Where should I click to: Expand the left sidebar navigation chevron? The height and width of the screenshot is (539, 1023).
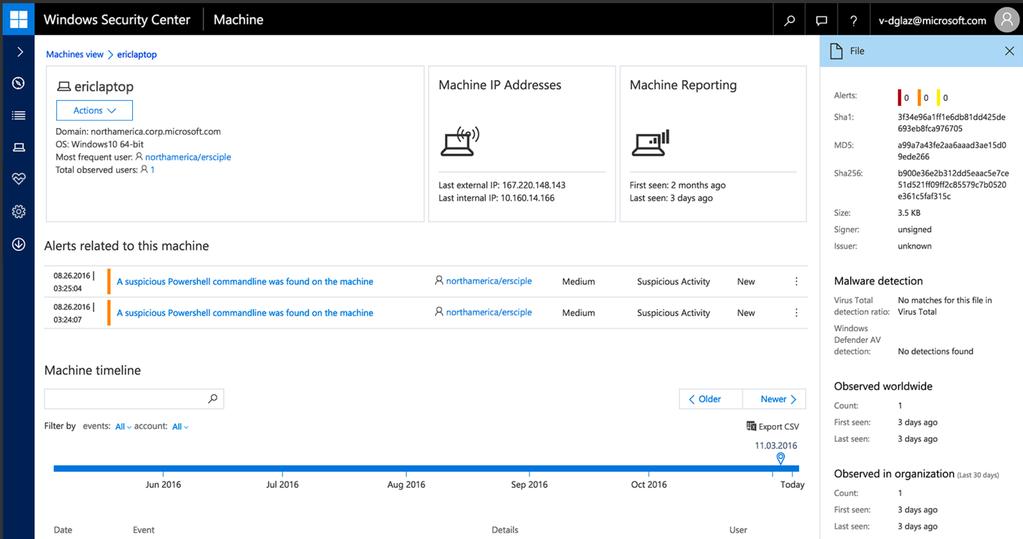click(20, 52)
